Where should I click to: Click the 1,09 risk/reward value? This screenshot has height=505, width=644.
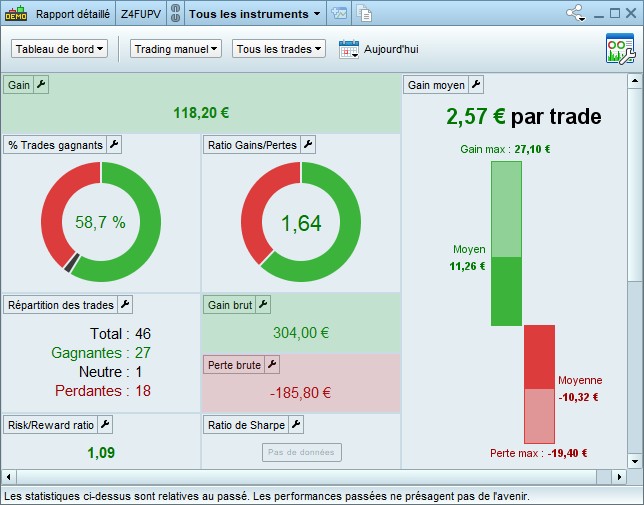pyautogui.click(x=101, y=452)
